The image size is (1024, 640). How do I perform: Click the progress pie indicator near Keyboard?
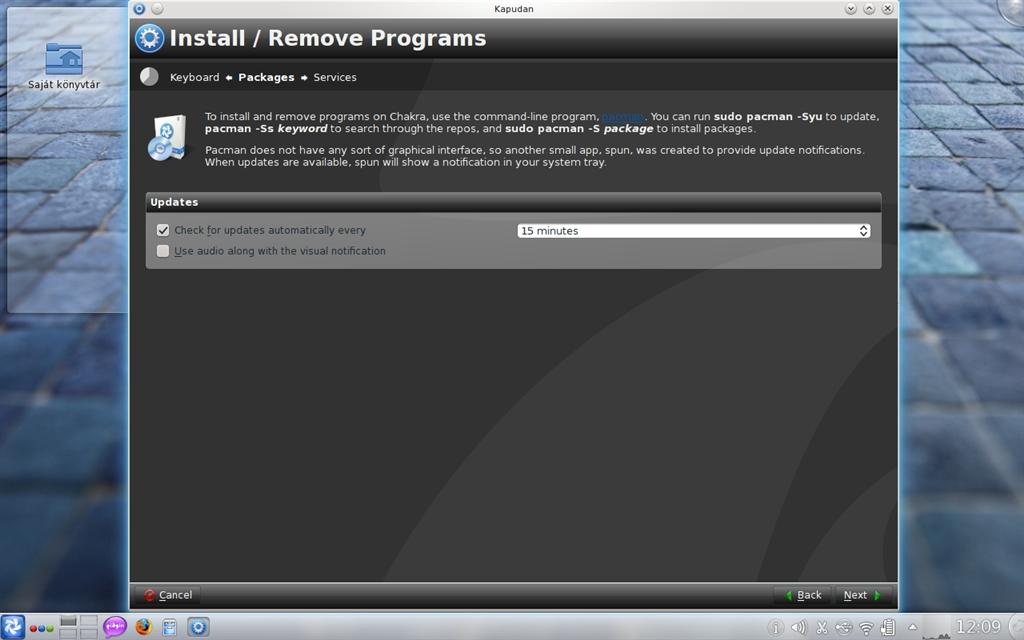[x=149, y=76]
